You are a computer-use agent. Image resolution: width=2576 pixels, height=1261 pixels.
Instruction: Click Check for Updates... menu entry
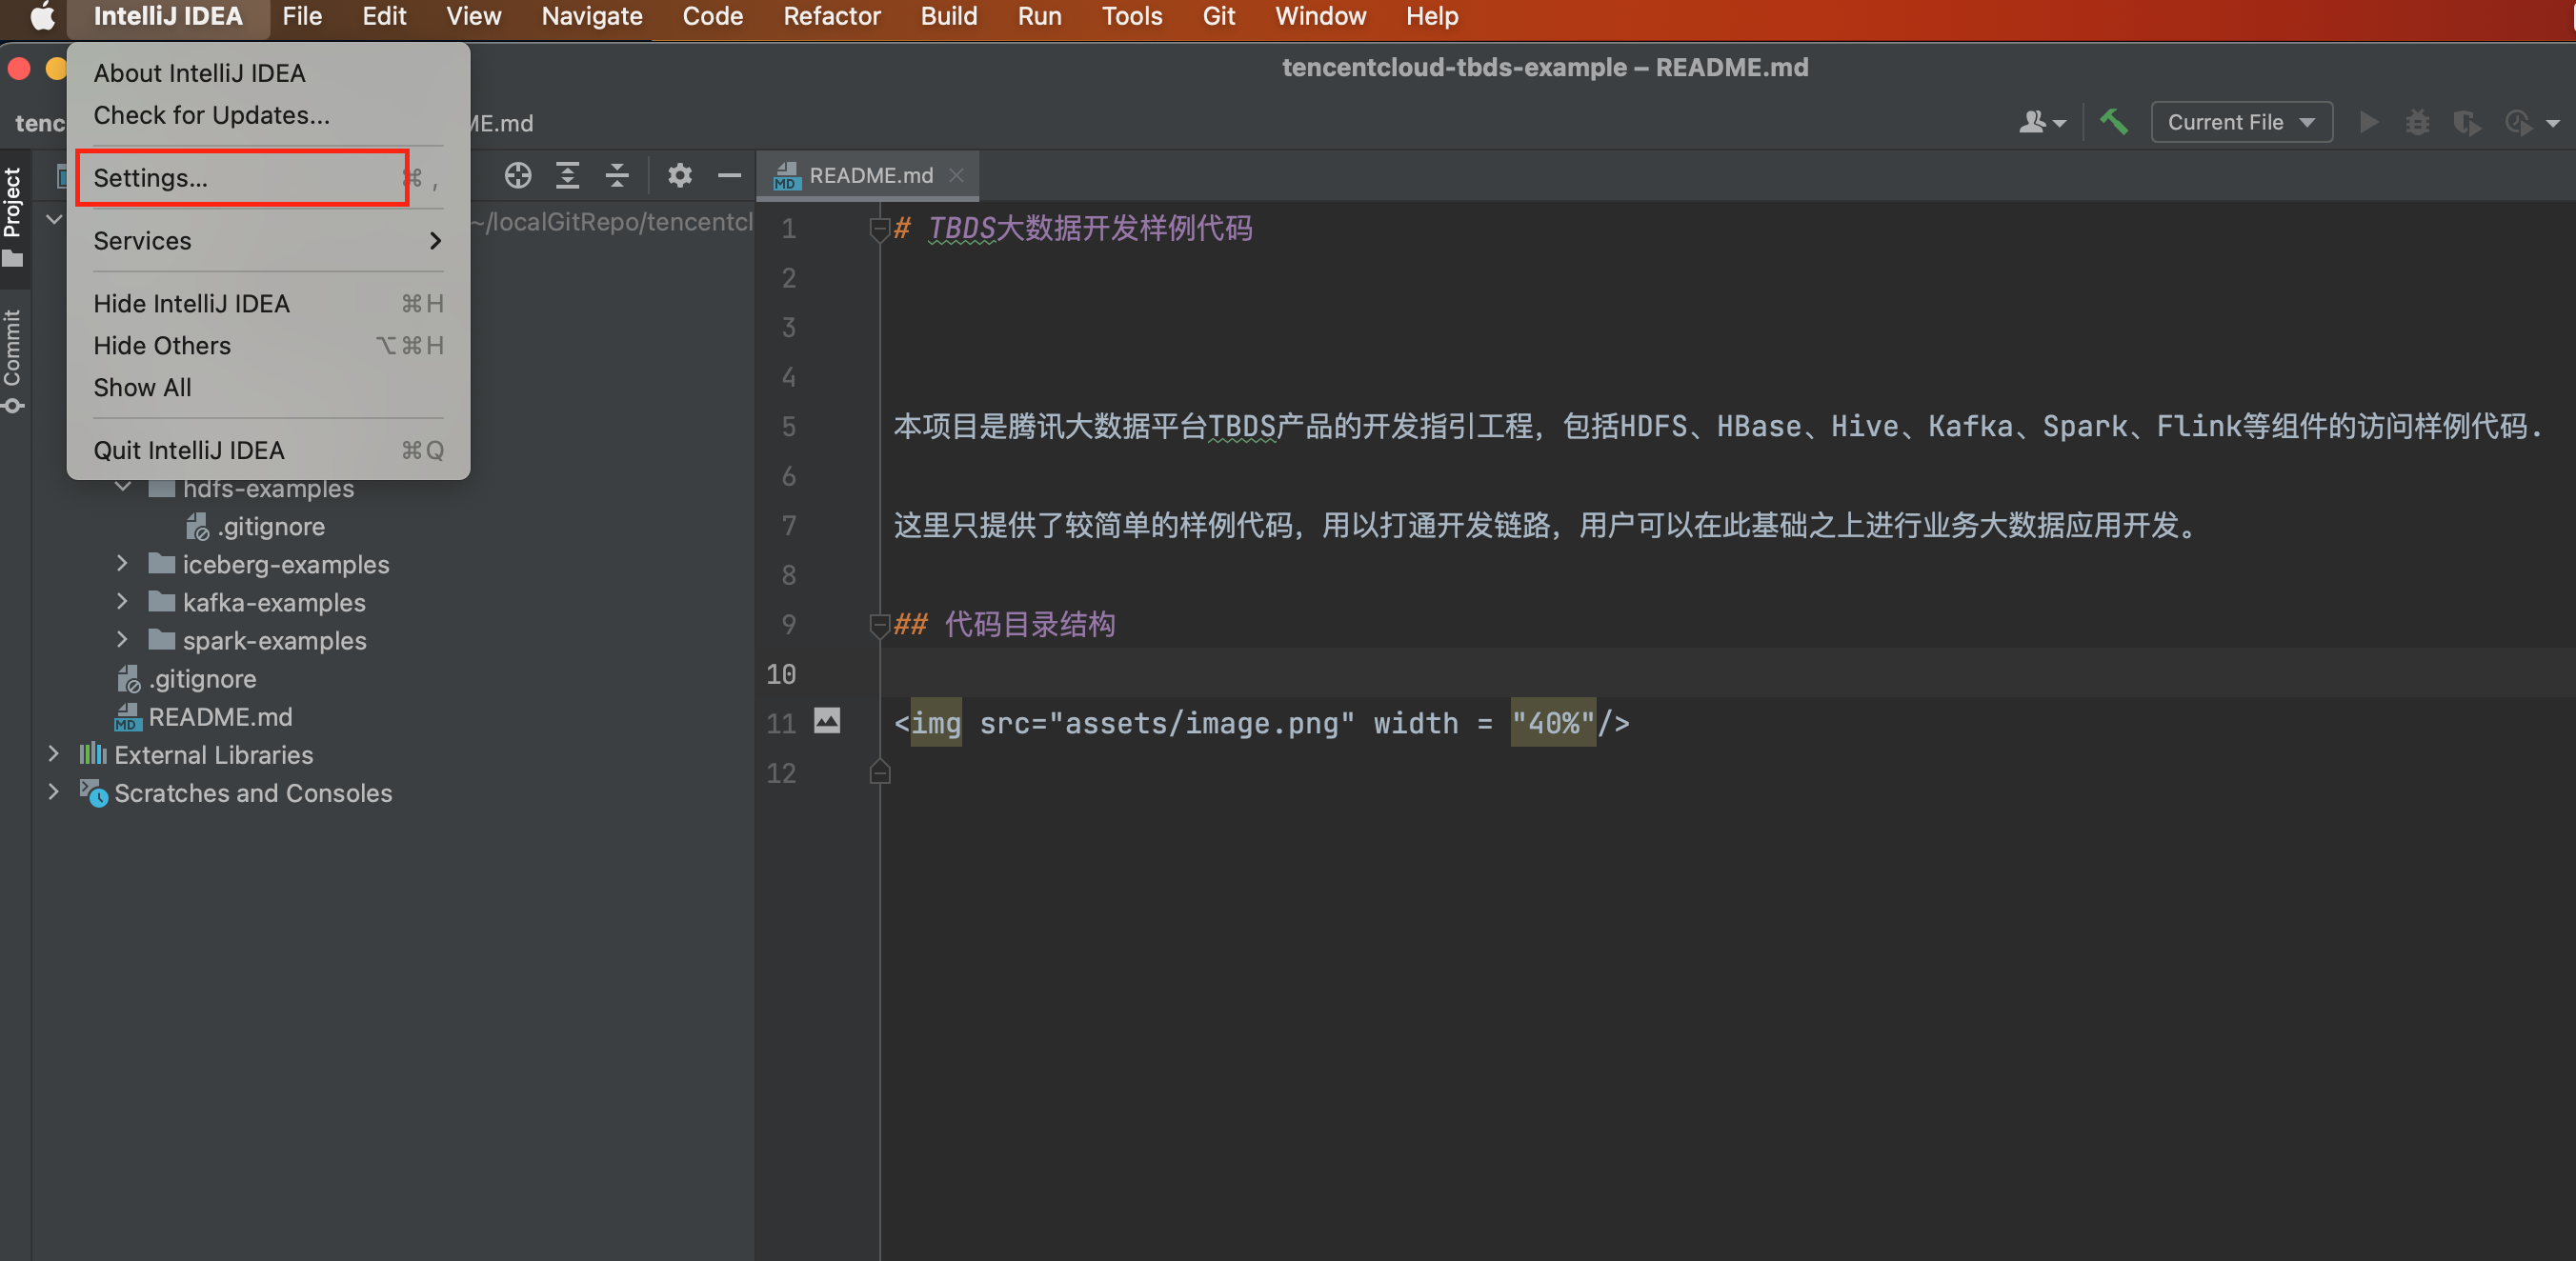(211, 115)
